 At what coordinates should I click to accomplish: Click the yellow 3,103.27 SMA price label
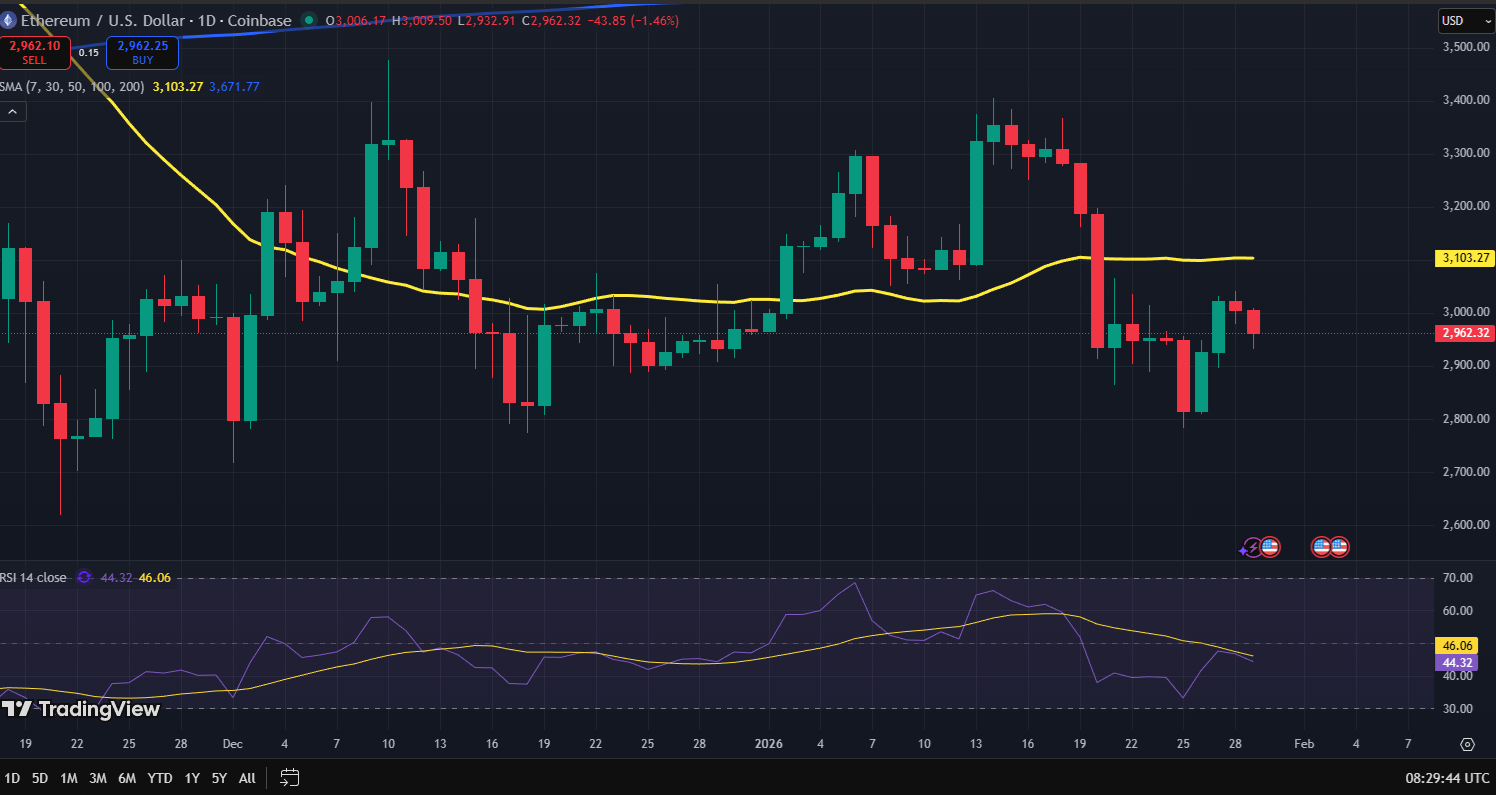pos(1465,258)
